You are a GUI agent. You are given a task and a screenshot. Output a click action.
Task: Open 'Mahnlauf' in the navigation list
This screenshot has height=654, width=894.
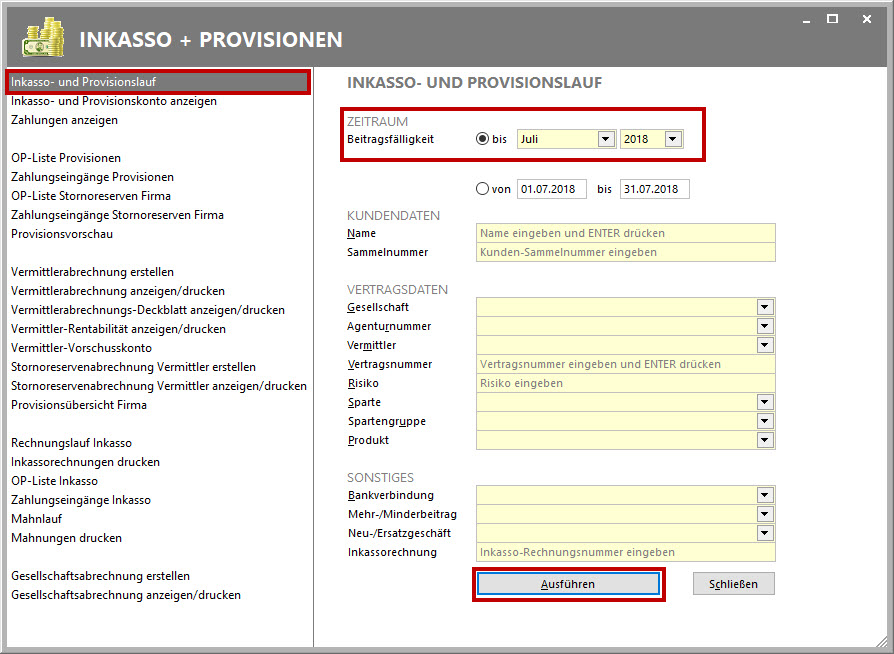[38, 519]
